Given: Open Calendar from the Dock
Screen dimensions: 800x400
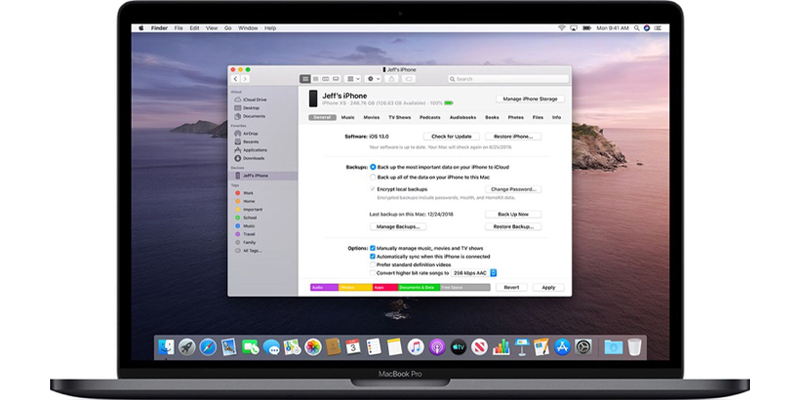Looking at the screenshot, I should click(353, 347).
